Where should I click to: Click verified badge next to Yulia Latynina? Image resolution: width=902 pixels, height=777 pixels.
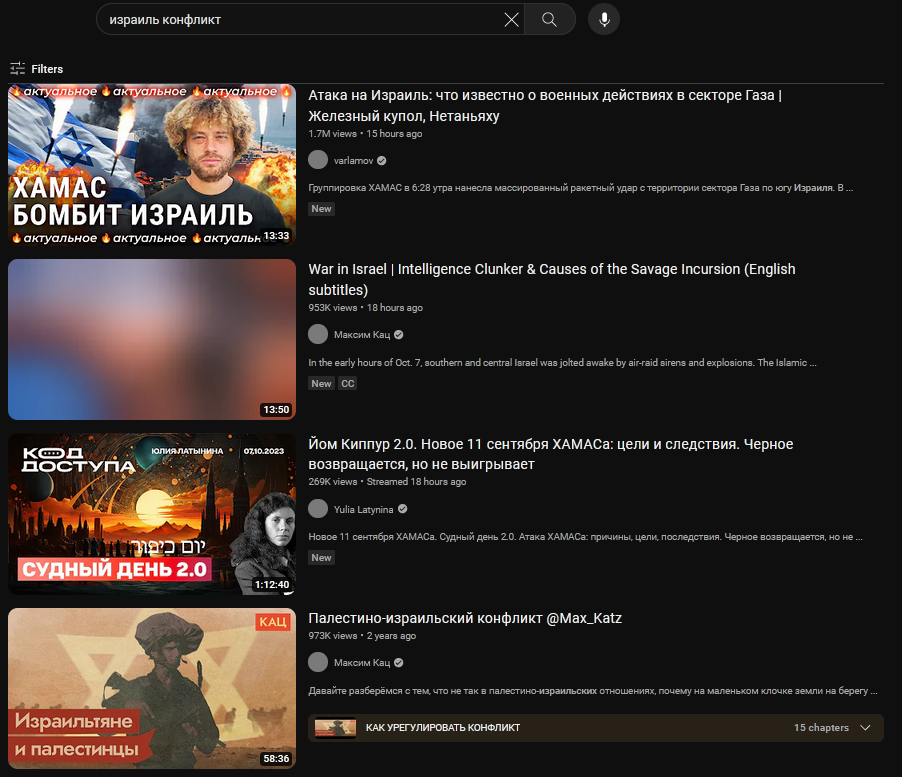coord(403,509)
